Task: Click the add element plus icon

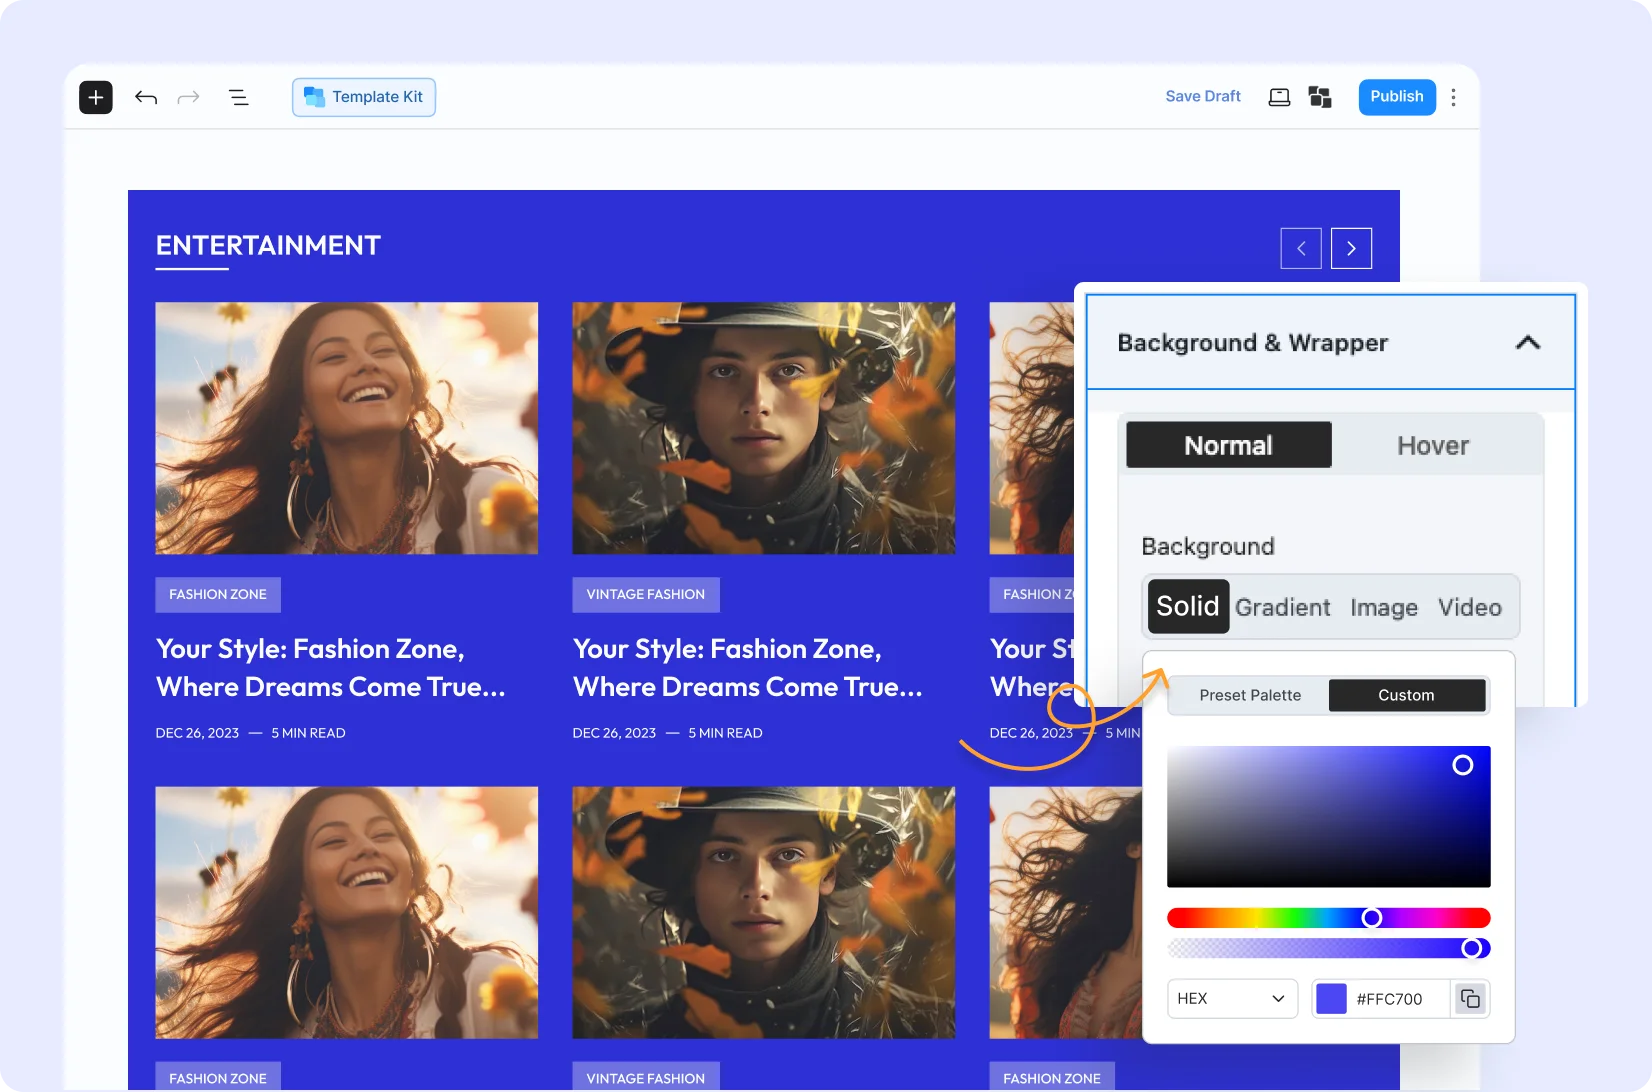Action: tap(95, 97)
